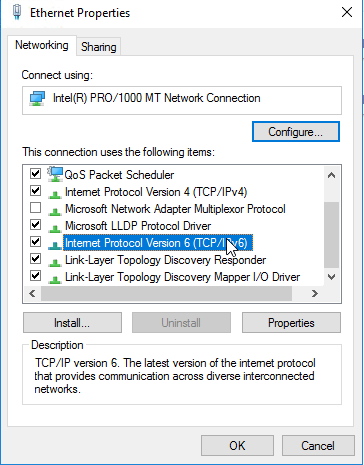
Task: Uncheck the QoS Packet Scheduler checkbox
Action: click(x=35, y=174)
